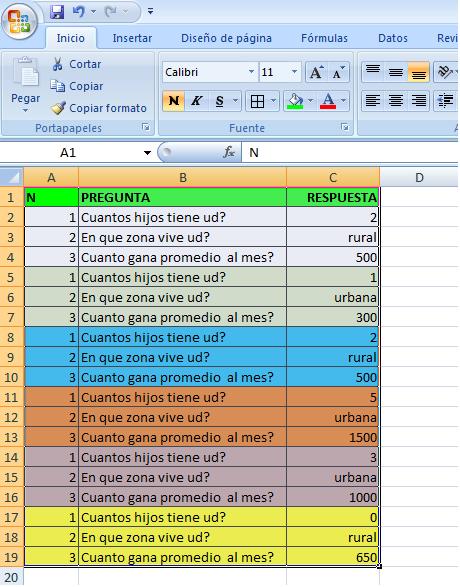The width and height of the screenshot is (460, 587).
Task: Align cell text to the top
Action: (x=373, y=72)
